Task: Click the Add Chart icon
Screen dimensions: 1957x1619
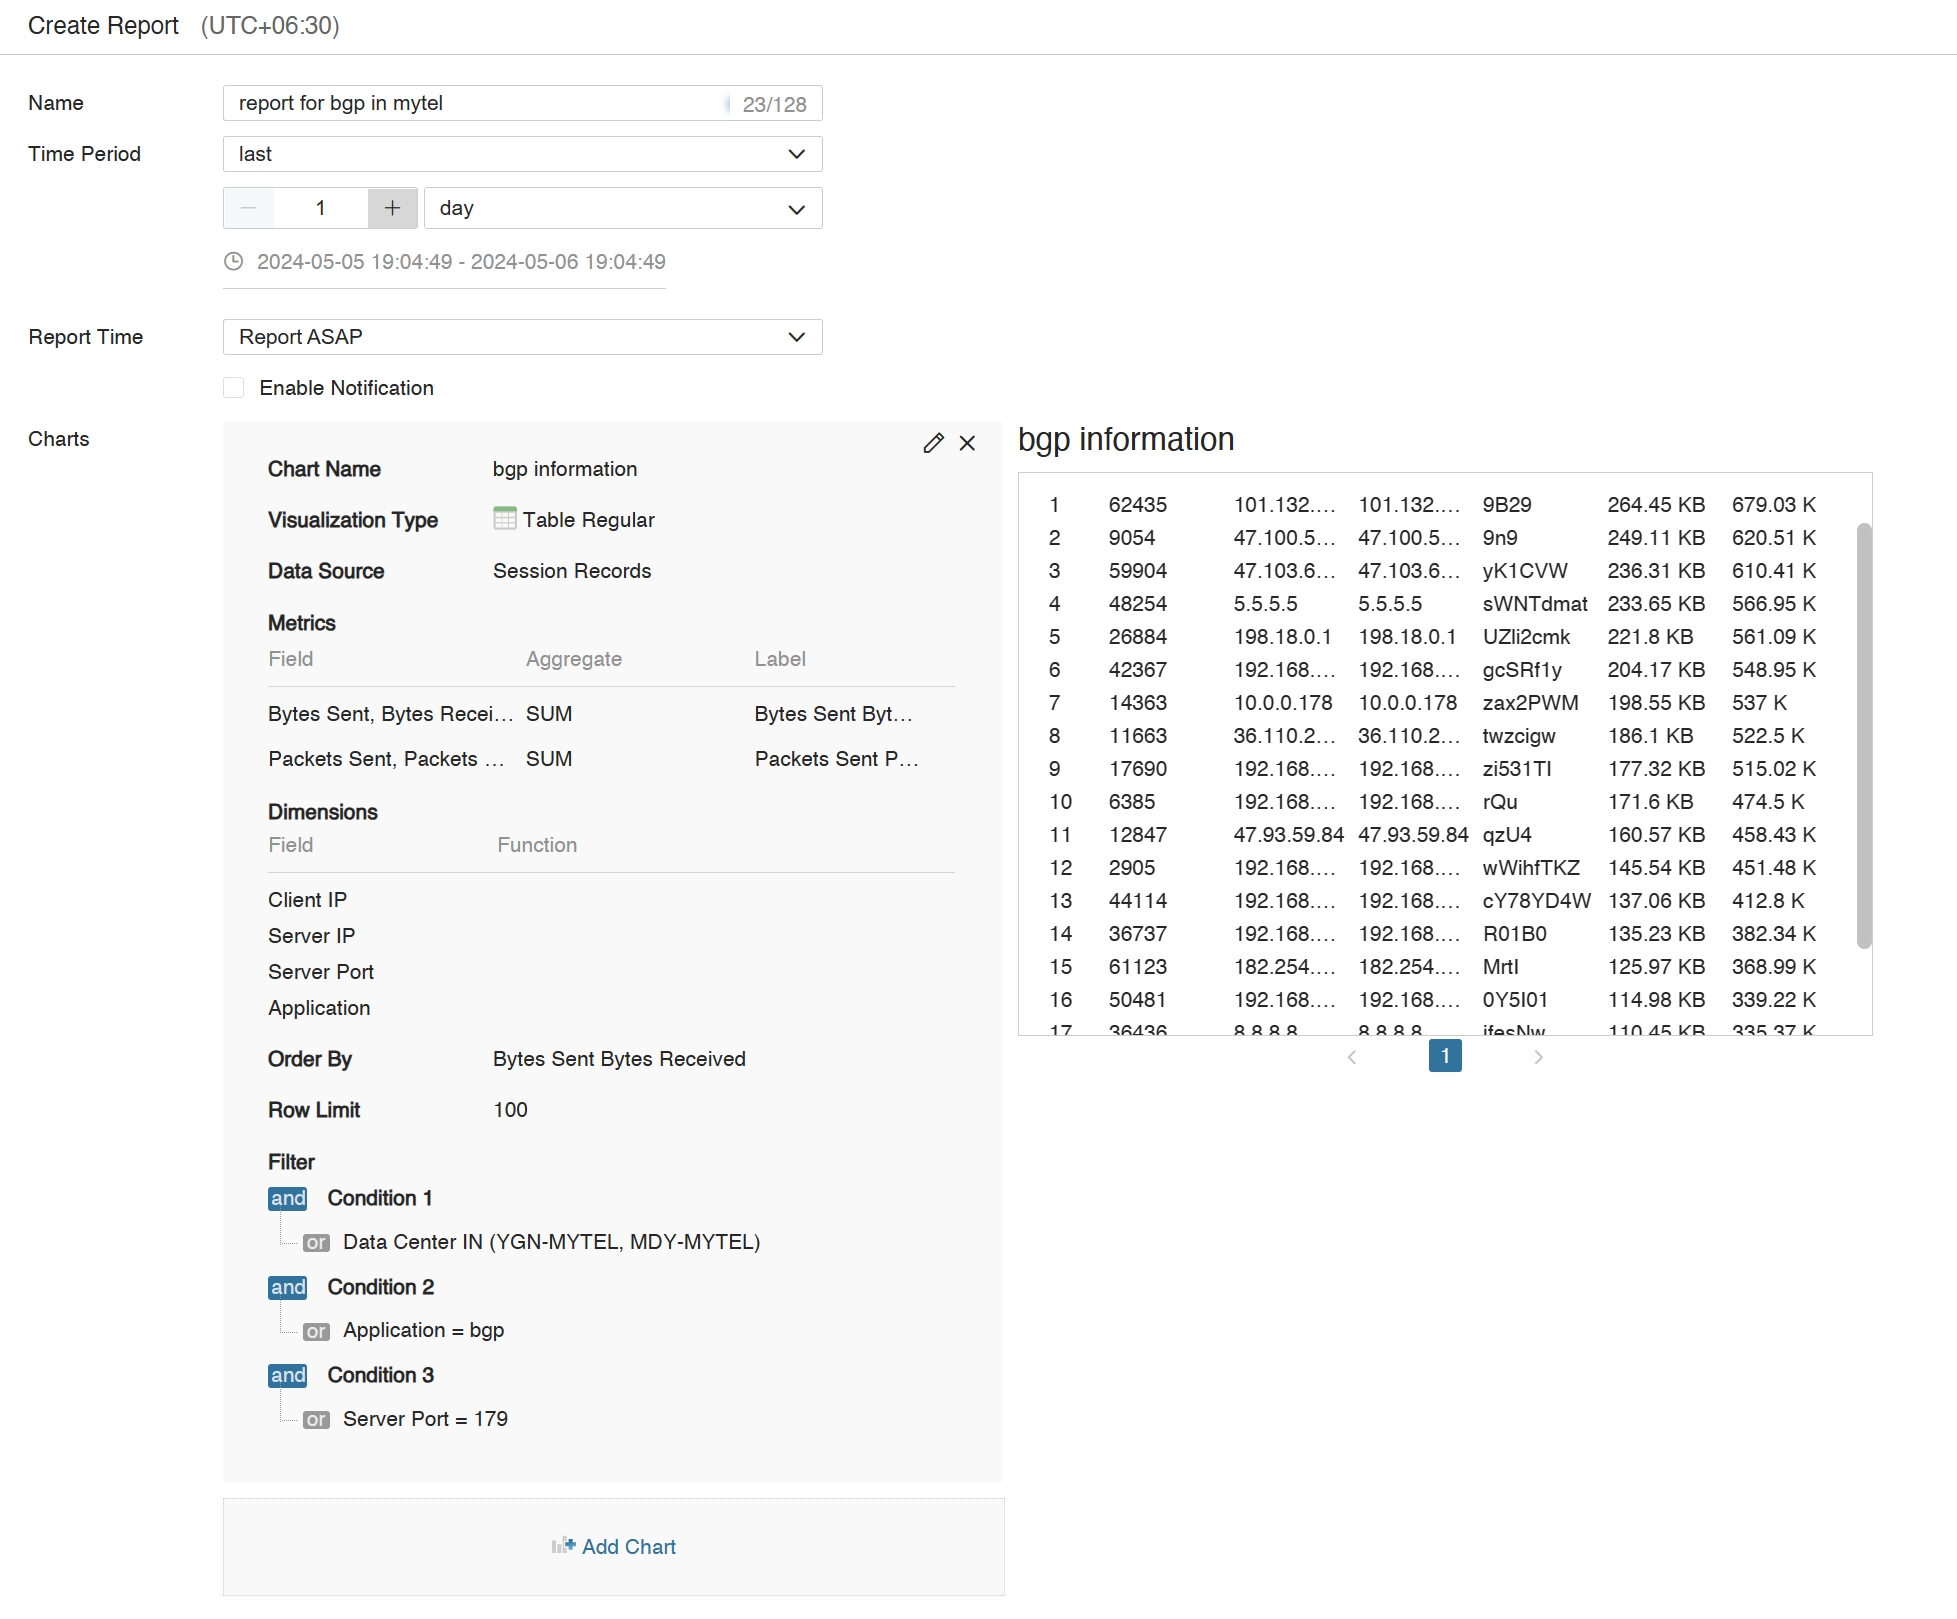Action: pos(563,1545)
